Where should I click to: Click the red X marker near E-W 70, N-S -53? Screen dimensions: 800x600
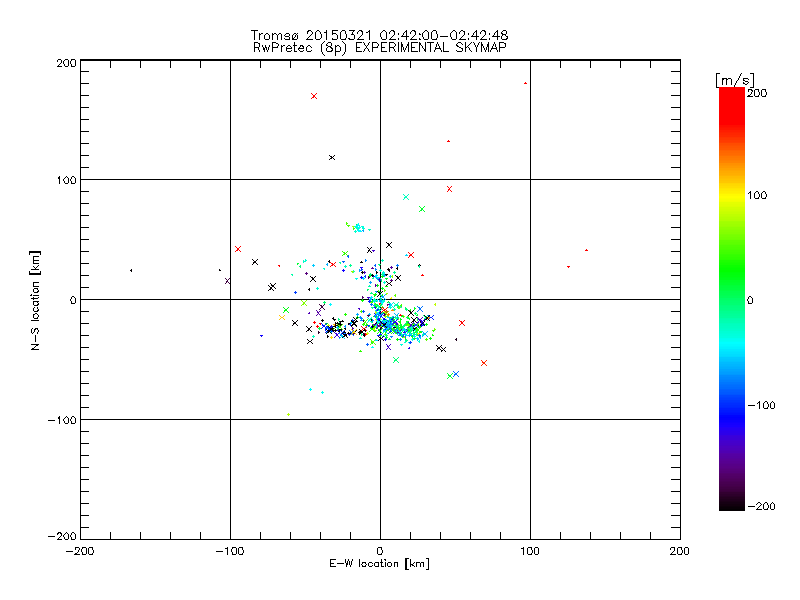(484, 363)
